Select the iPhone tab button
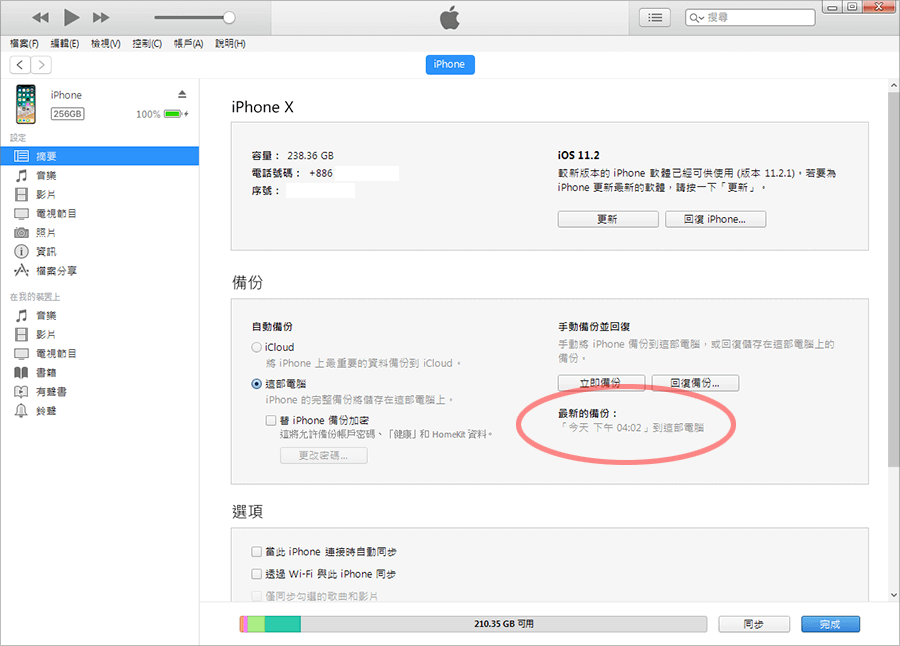900x646 pixels. pos(450,64)
